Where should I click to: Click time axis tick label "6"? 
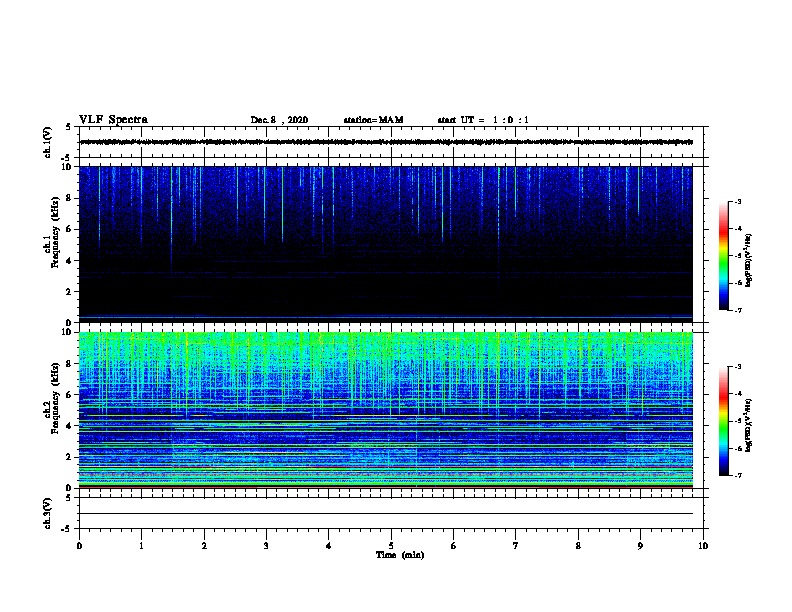454,546
